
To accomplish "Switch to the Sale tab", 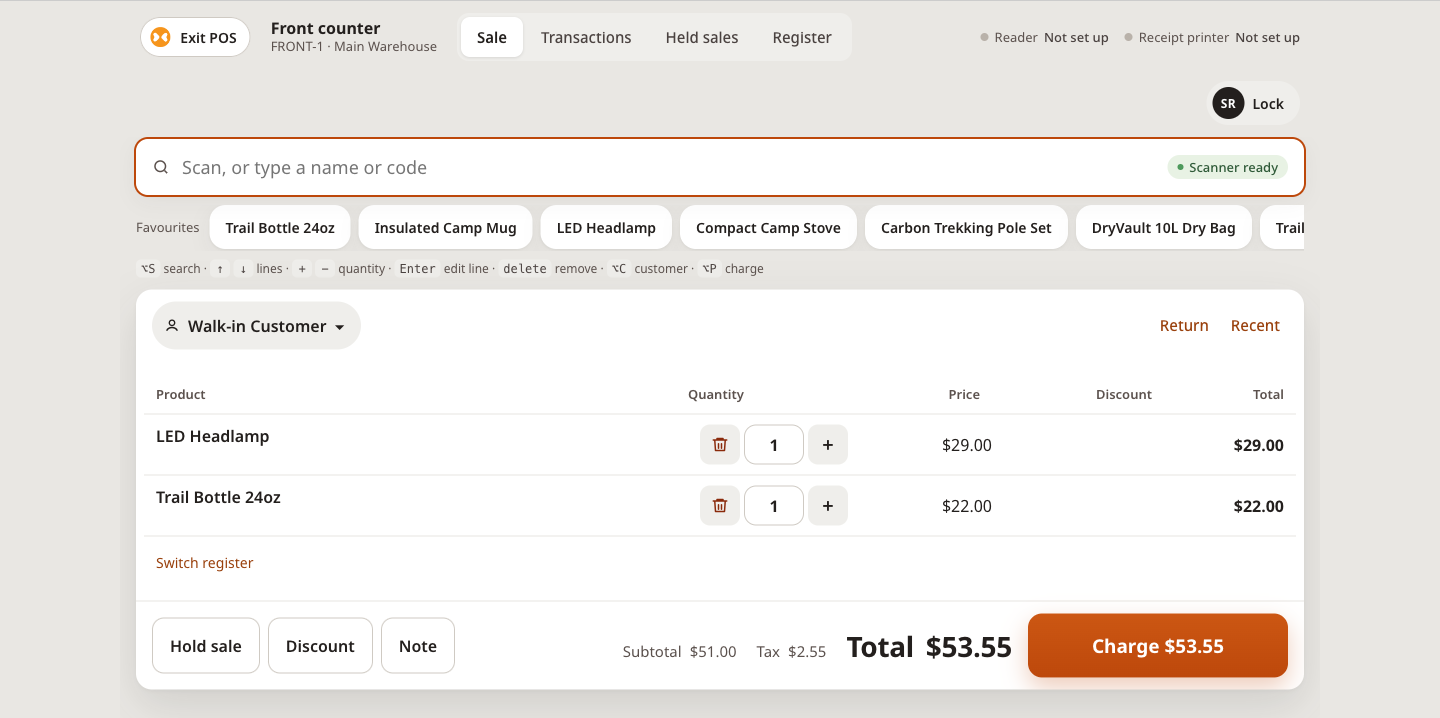I will point(492,37).
